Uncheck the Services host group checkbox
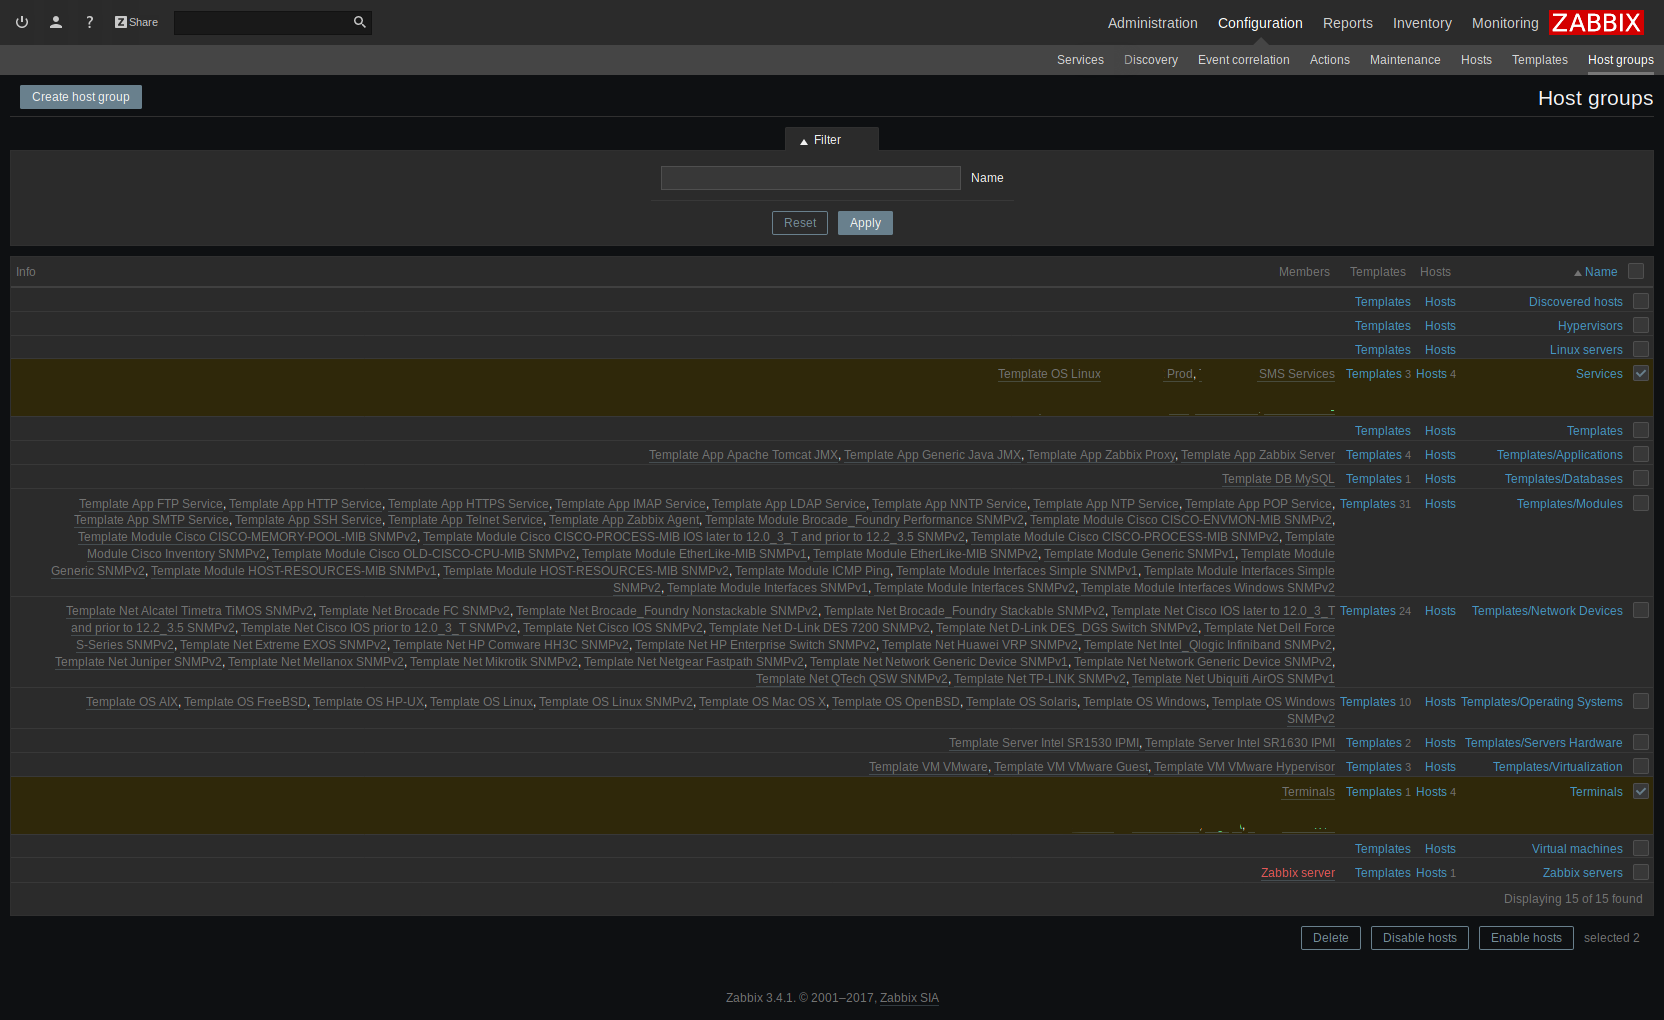Screen dimensions: 1664x1020 pyautogui.click(x=1641, y=373)
